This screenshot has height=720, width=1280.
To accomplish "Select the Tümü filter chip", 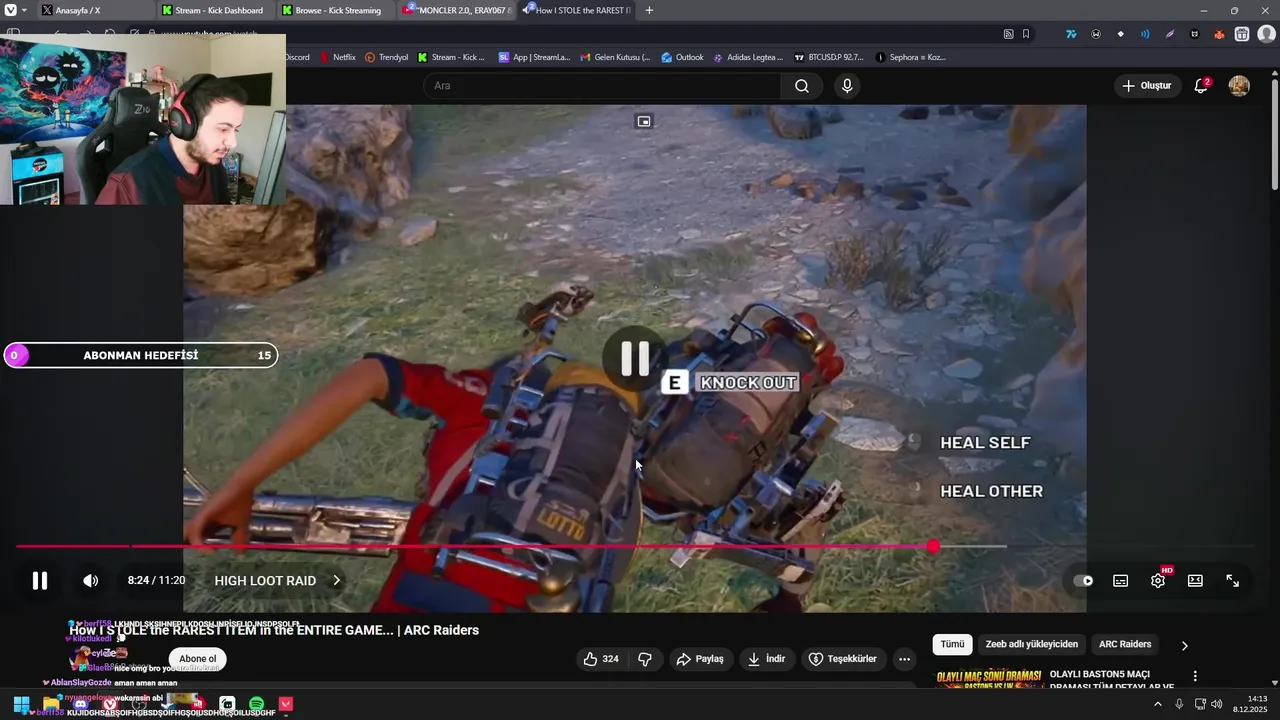I will coord(952,645).
